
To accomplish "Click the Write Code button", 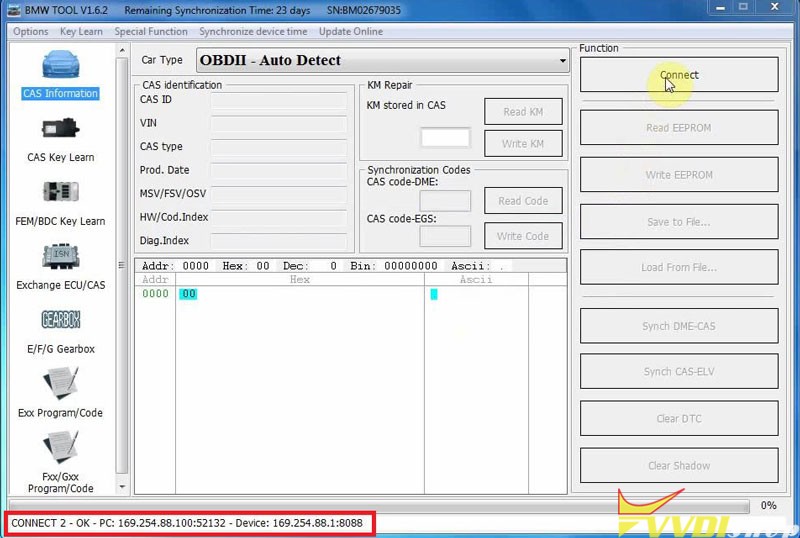I will [x=523, y=236].
